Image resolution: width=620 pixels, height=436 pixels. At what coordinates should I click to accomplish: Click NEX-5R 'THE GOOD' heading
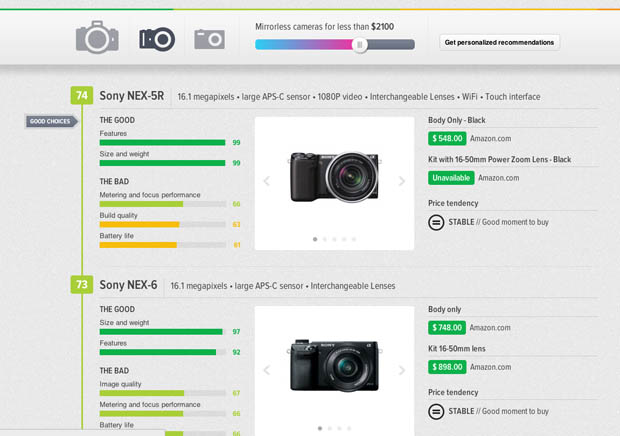point(117,120)
